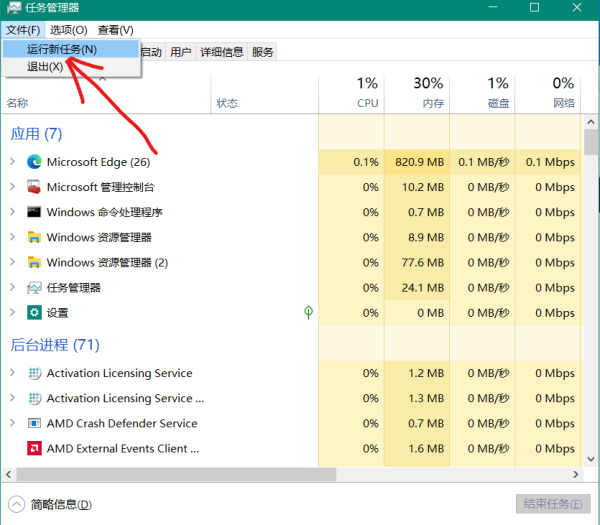Screen dimensions: 600x525
Task: Click the vertical scrollbar of the process list
Action: point(591,300)
